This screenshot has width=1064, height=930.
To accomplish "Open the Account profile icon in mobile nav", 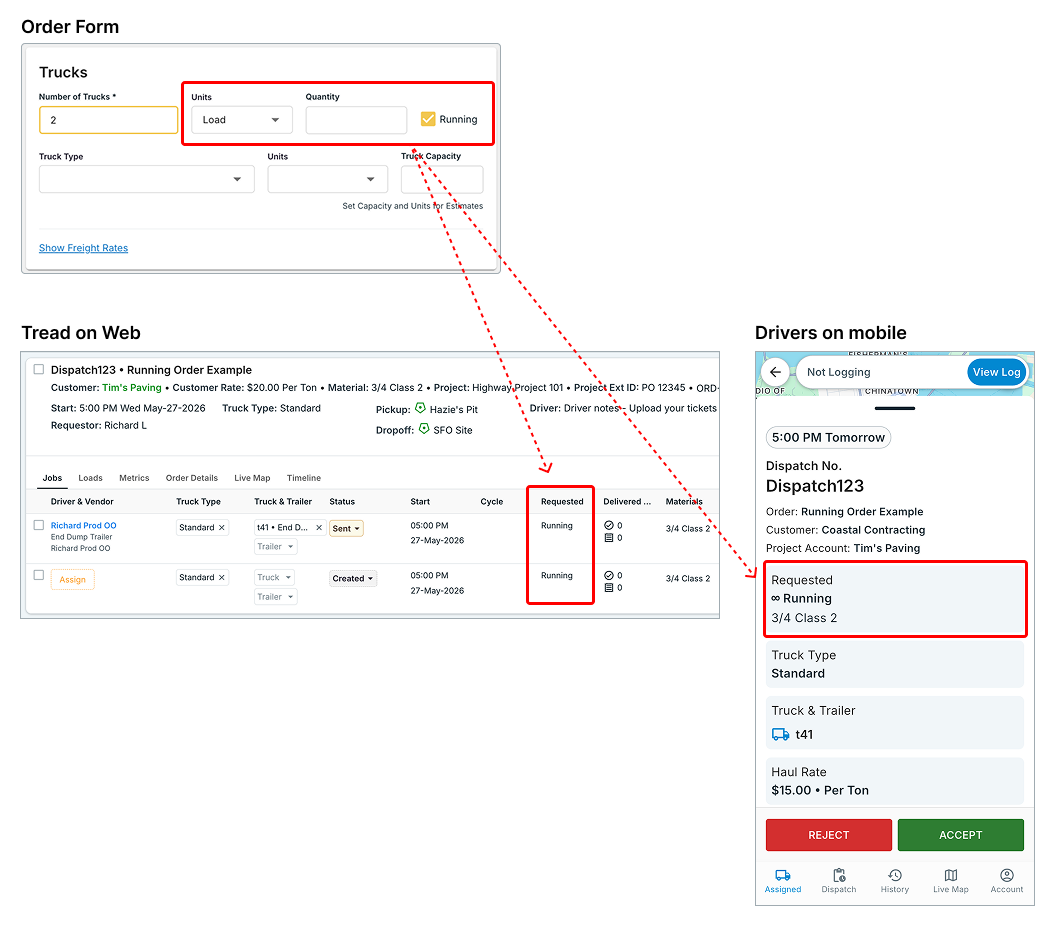I will tap(1006, 875).
